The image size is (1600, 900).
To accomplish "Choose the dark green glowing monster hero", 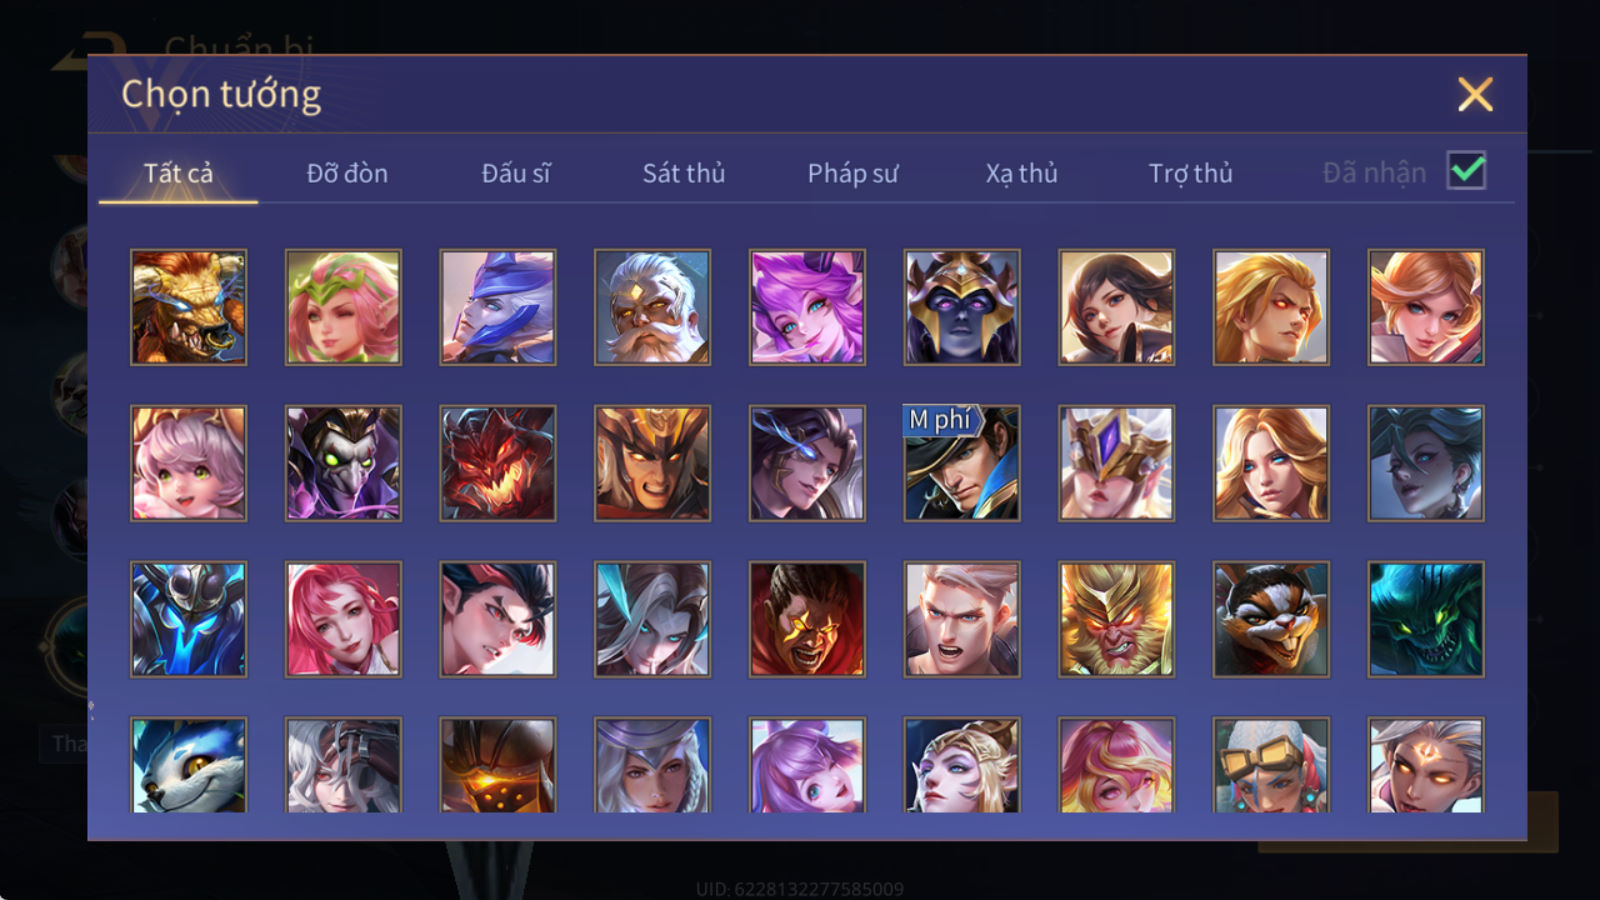I will pos(1426,619).
